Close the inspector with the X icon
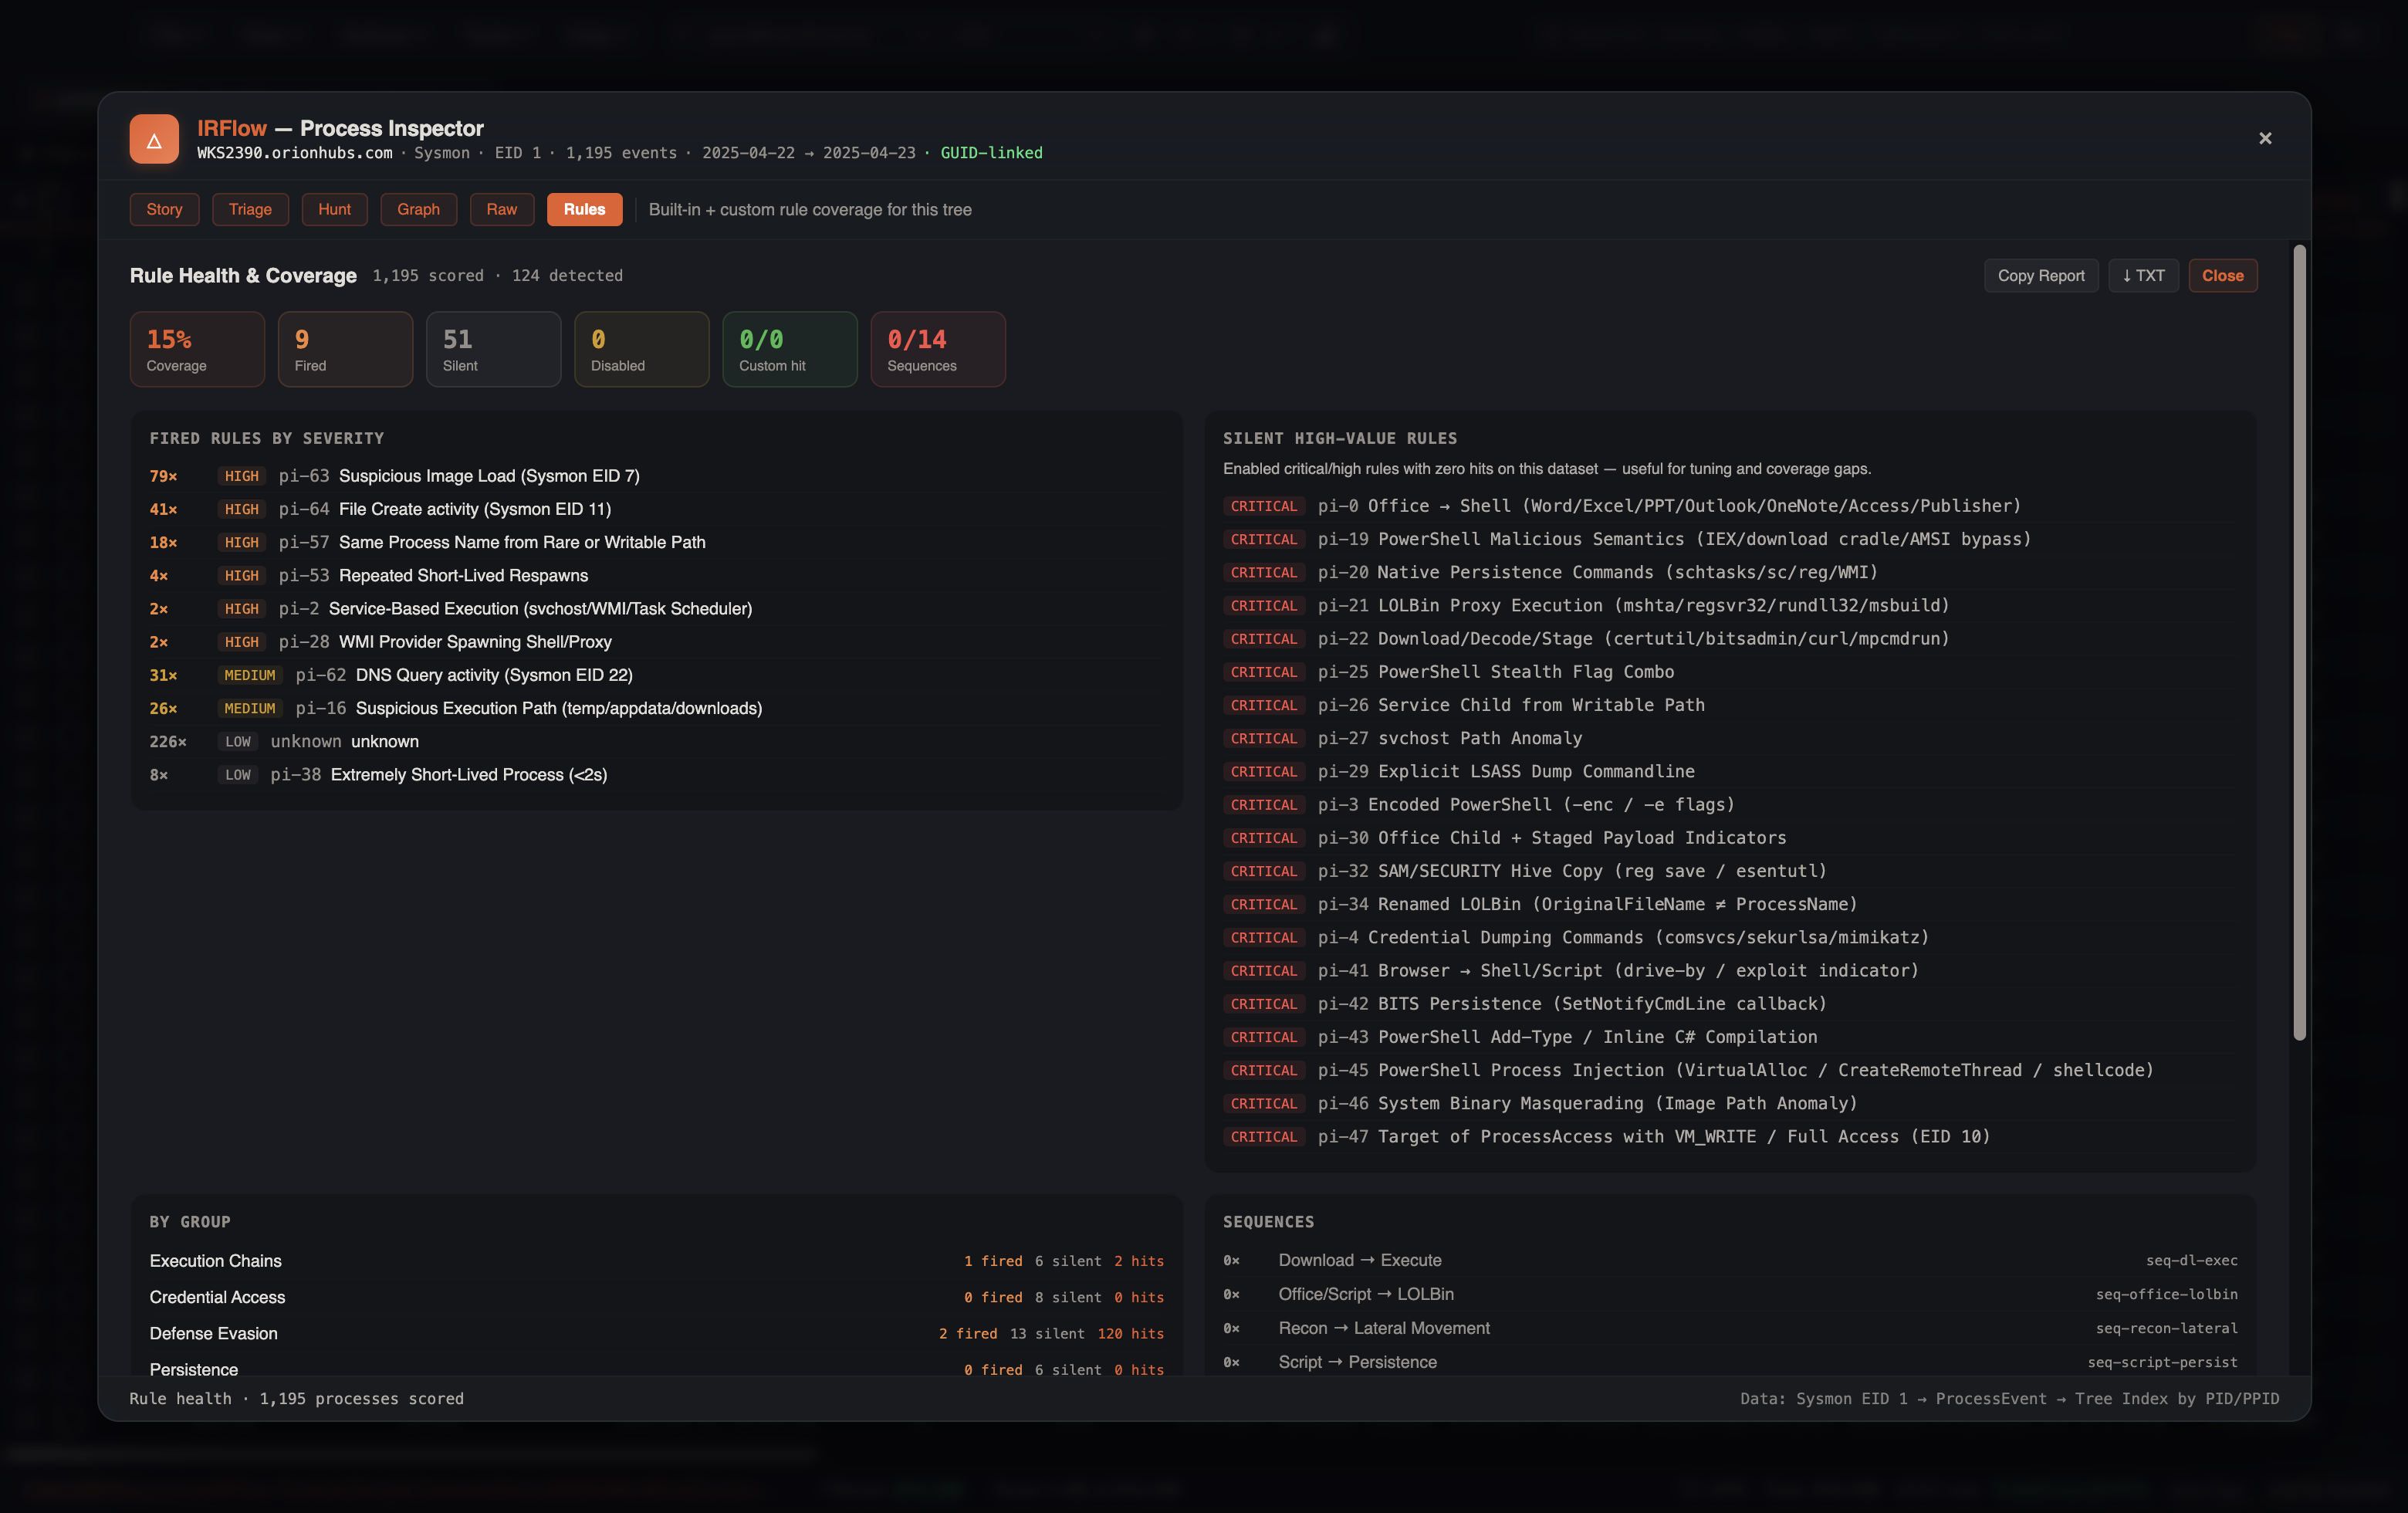The height and width of the screenshot is (1513, 2408). 2265,138
